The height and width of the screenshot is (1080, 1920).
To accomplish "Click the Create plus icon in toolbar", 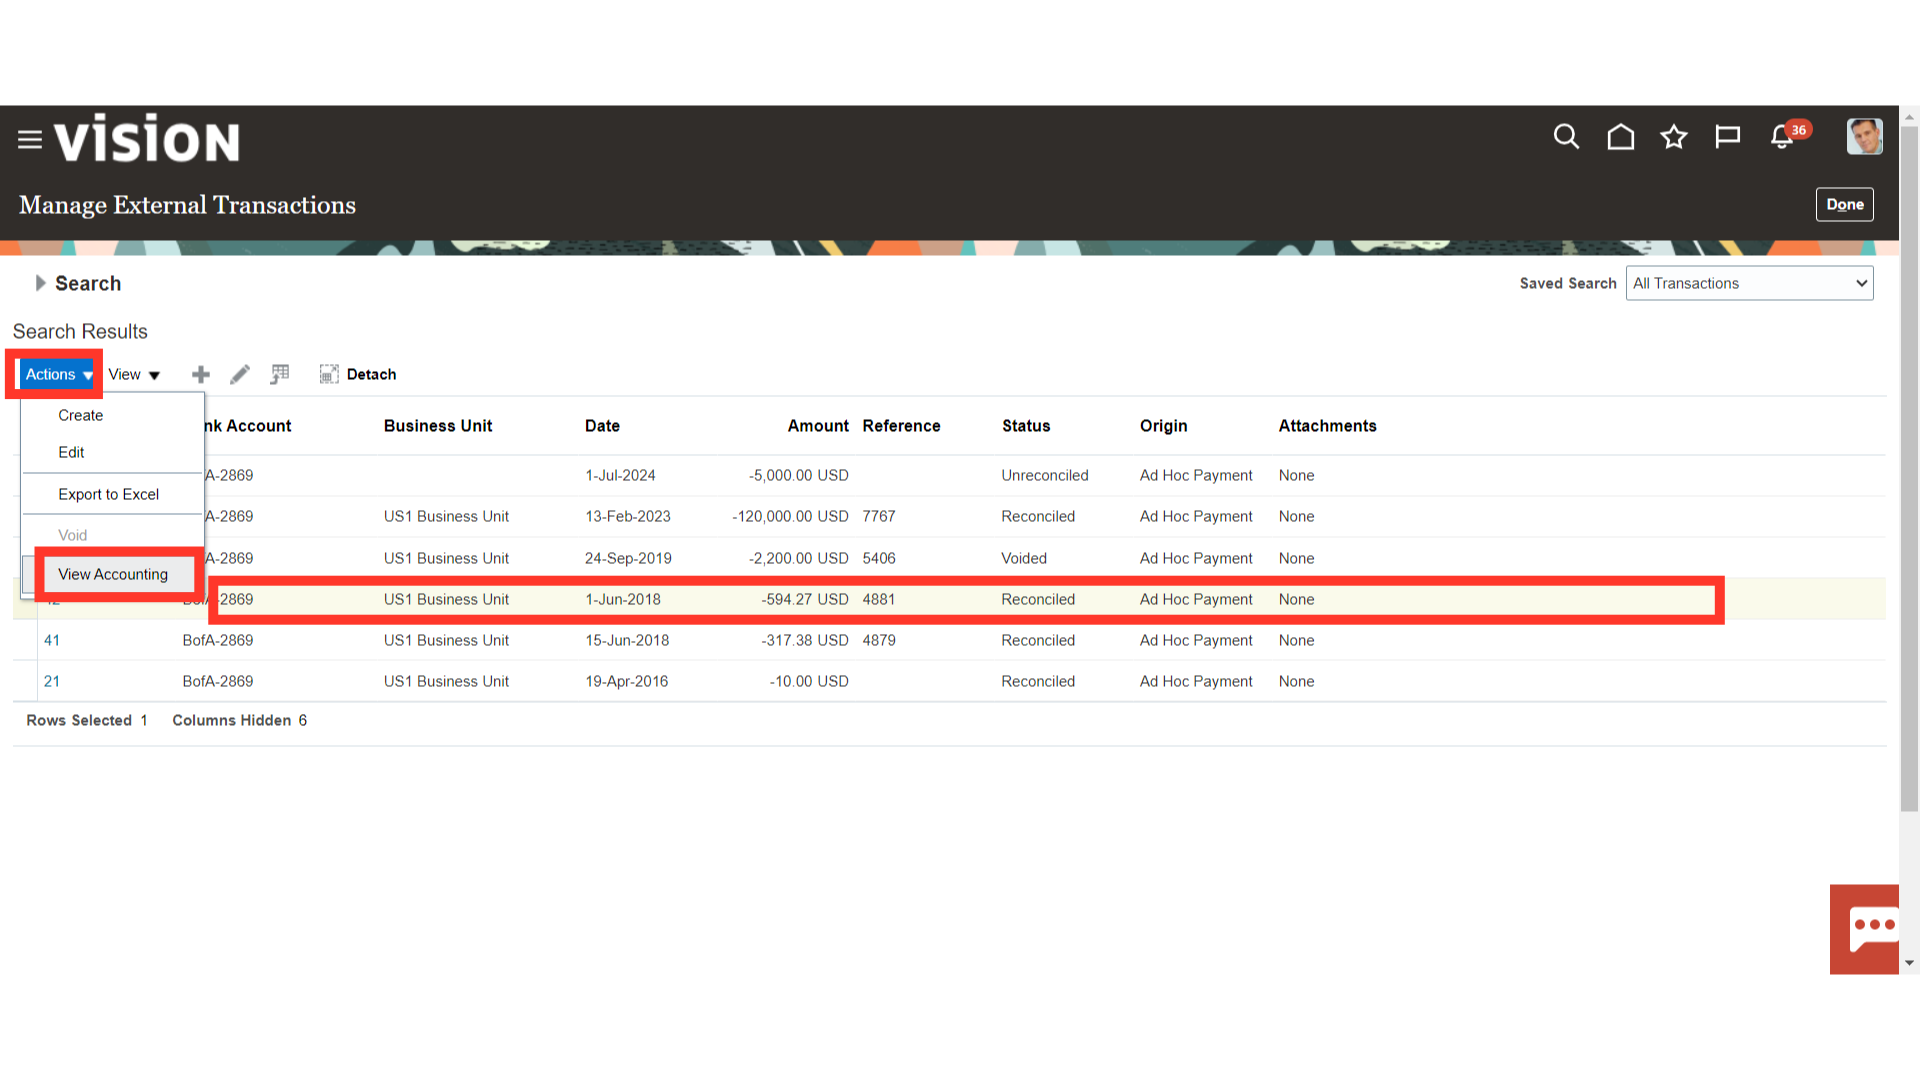I will (201, 374).
